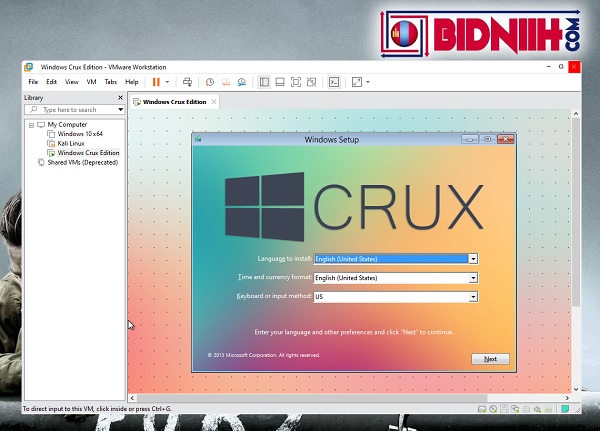Click the message log note icon
600x431 pixels.
coord(564,409)
